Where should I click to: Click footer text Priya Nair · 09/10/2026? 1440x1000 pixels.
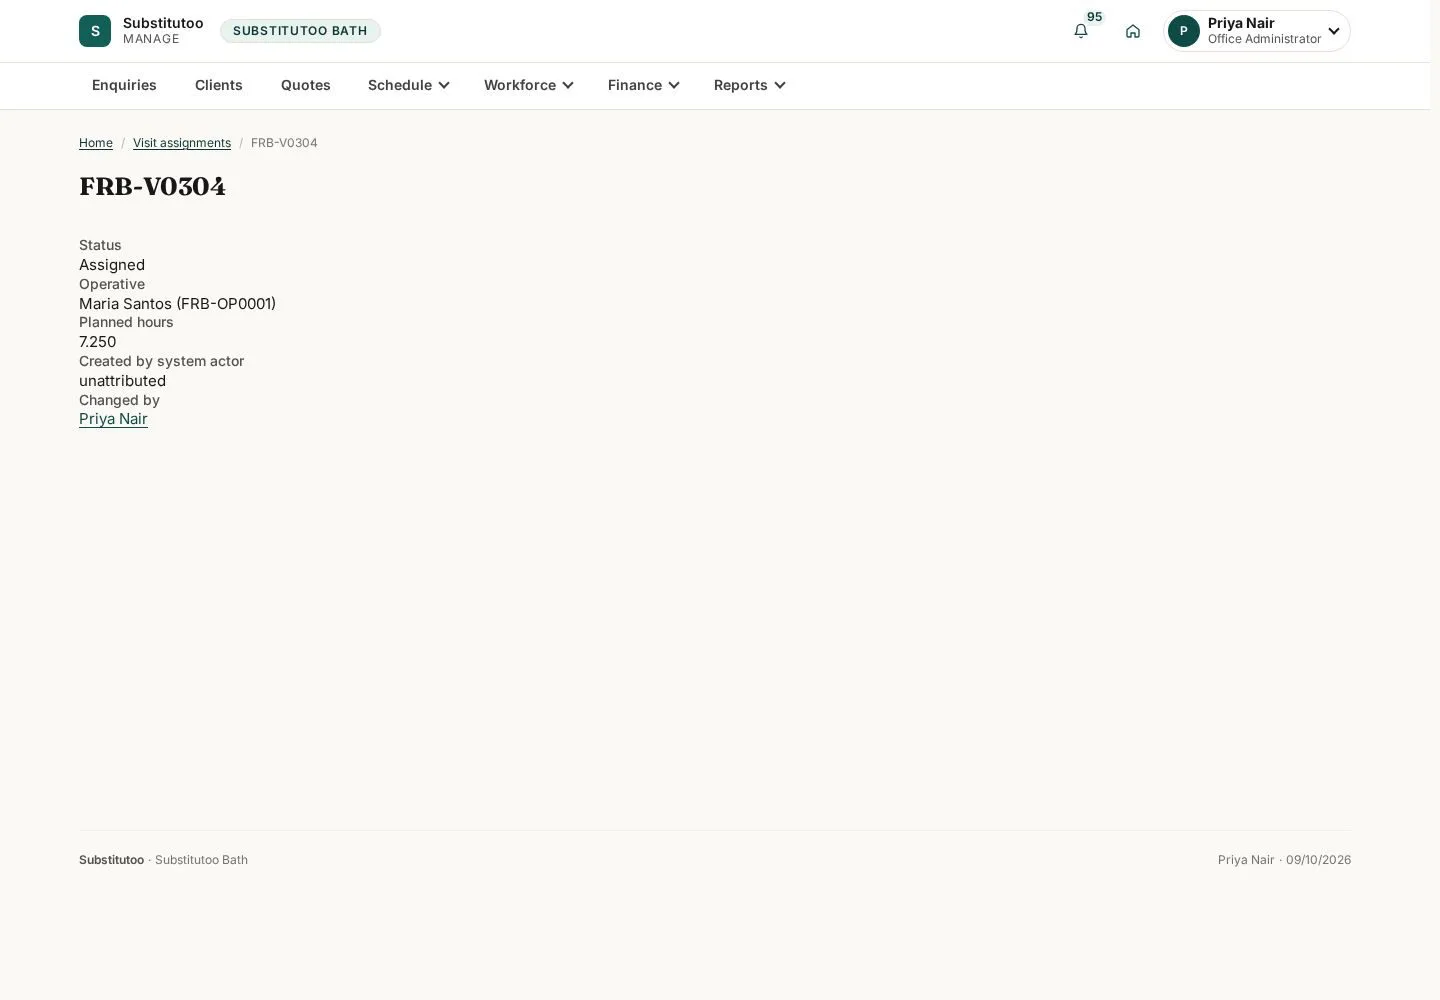click(x=1284, y=860)
